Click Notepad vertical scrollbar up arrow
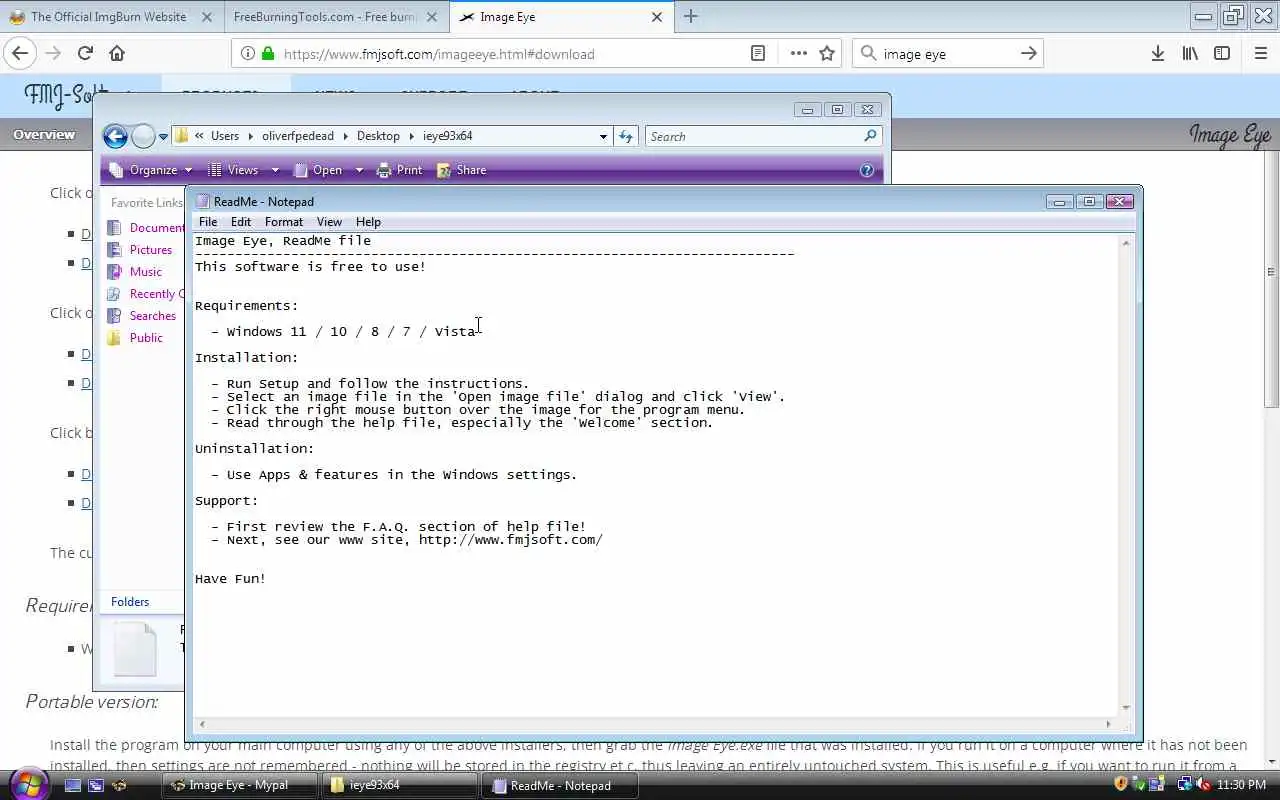 (x=1126, y=243)
